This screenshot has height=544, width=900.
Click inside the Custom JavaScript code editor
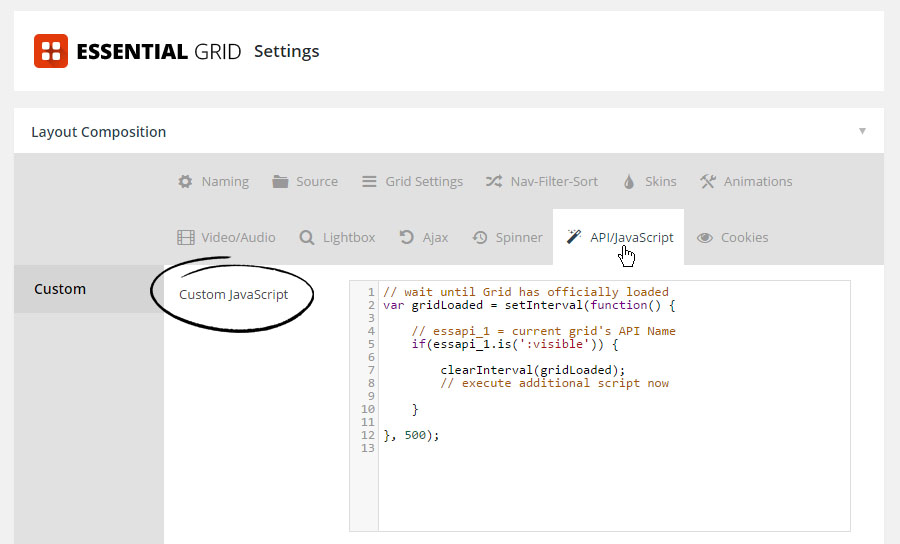(x=600, y=406)
